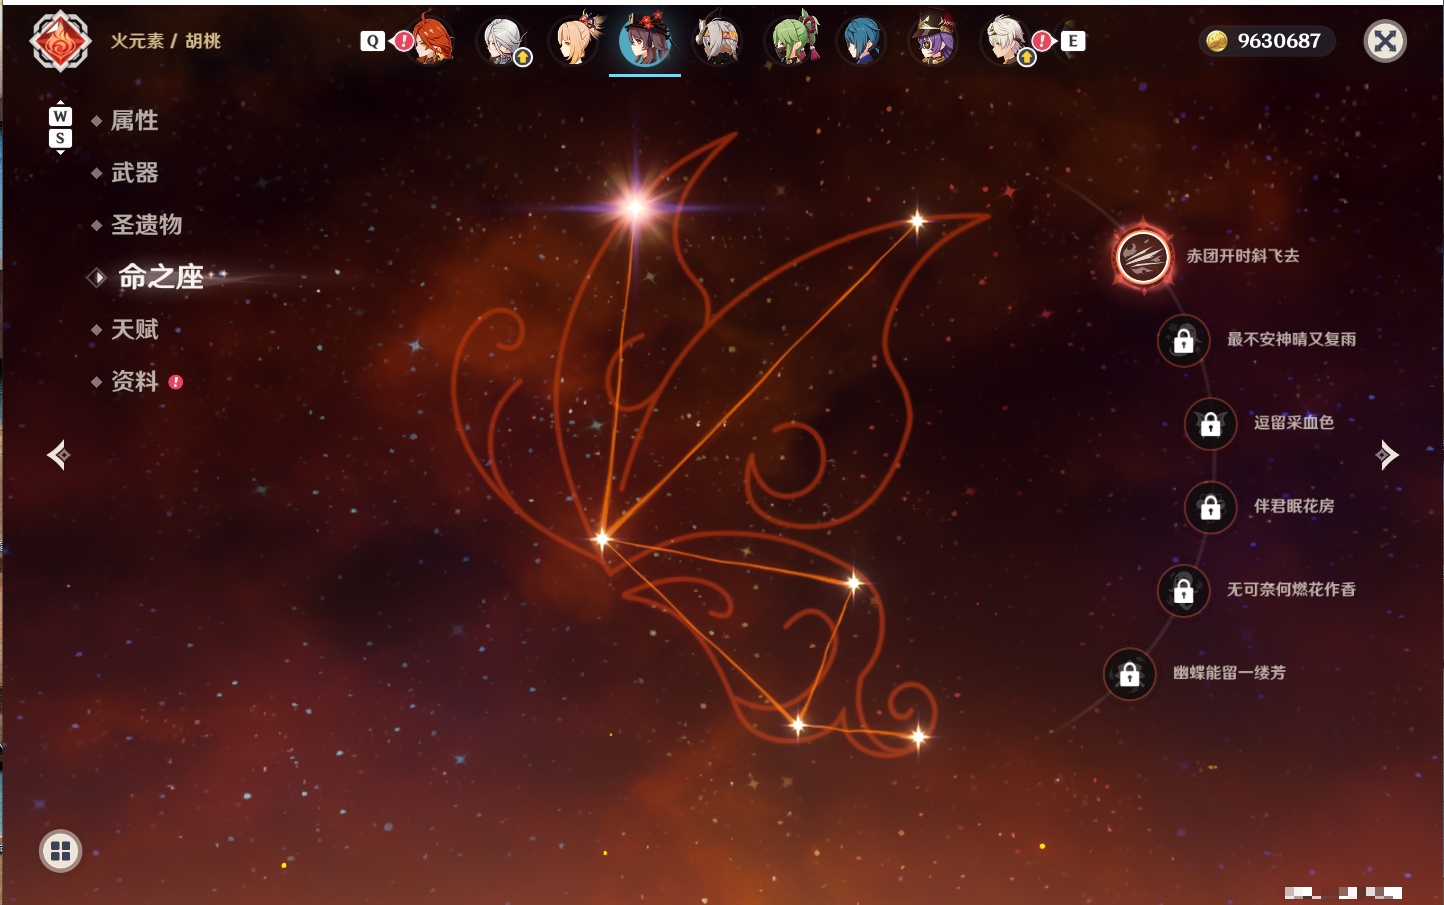Open the grid menu icon at bottom left
This screenshot has width=1444, height=905.
tap(60, 851)
